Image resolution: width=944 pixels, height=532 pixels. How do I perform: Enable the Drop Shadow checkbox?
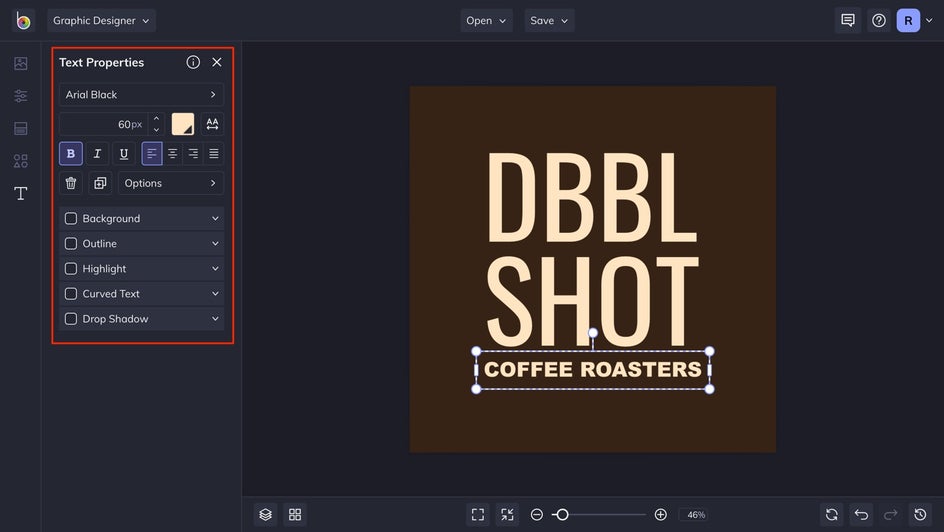click(x=71, y=319)
